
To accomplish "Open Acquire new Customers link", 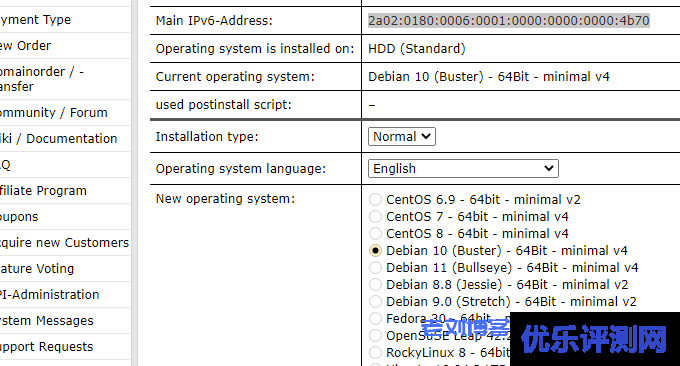I will point(65,243).
